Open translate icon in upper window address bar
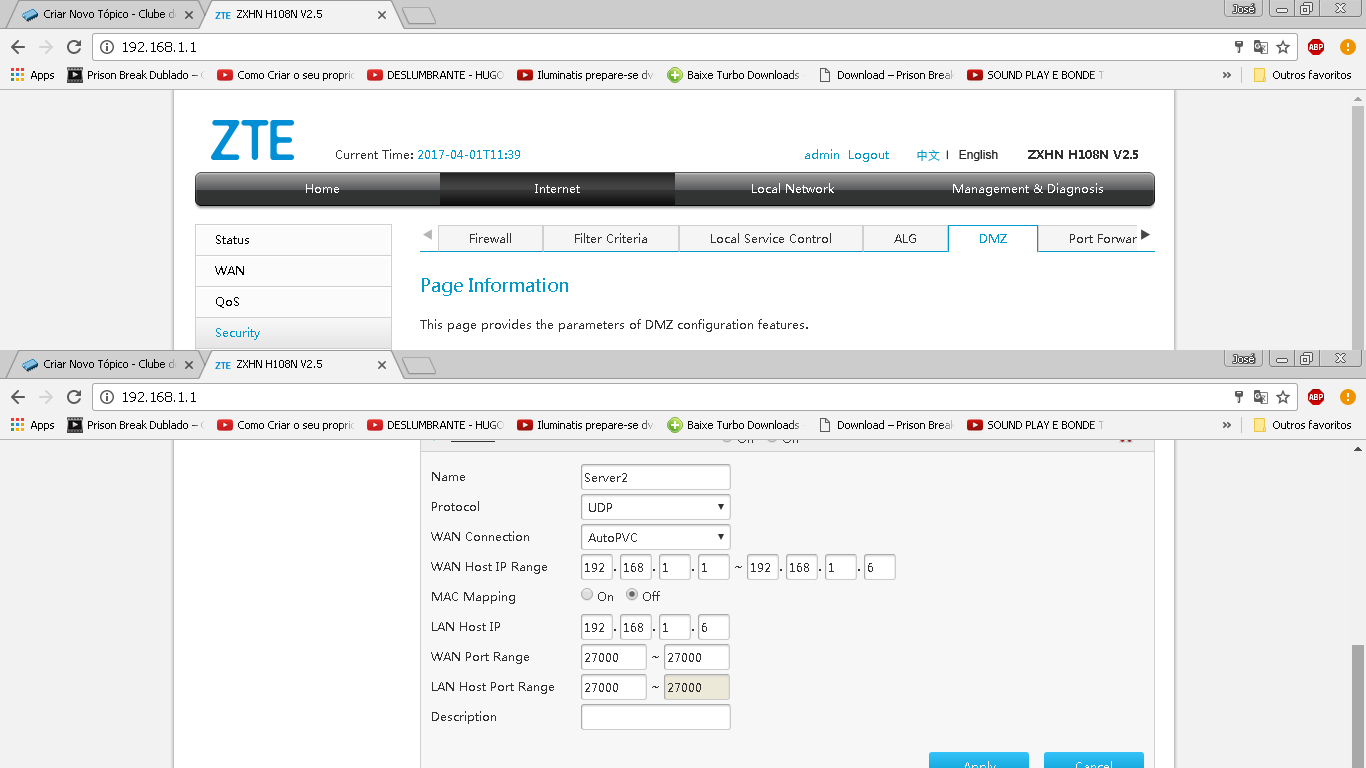This screenshot has height=768, width=1366. click(x=1260, y=47)
